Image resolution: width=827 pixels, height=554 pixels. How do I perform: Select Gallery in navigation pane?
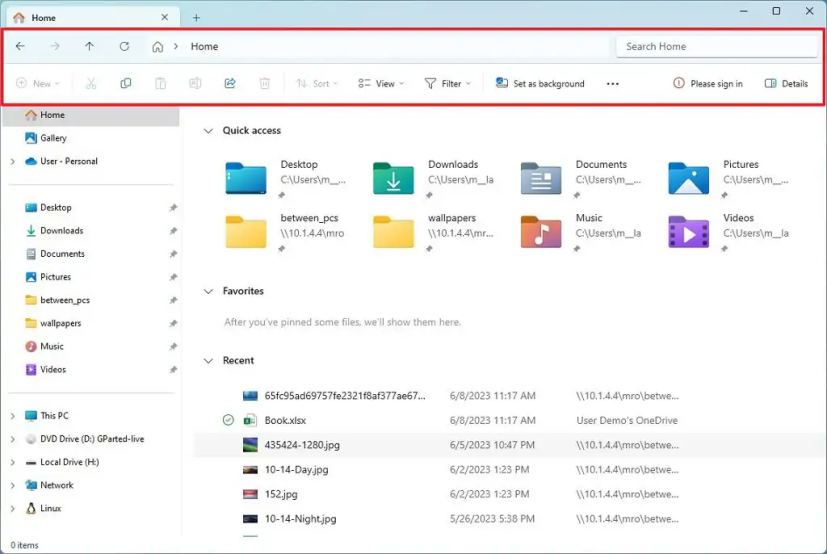53,138
